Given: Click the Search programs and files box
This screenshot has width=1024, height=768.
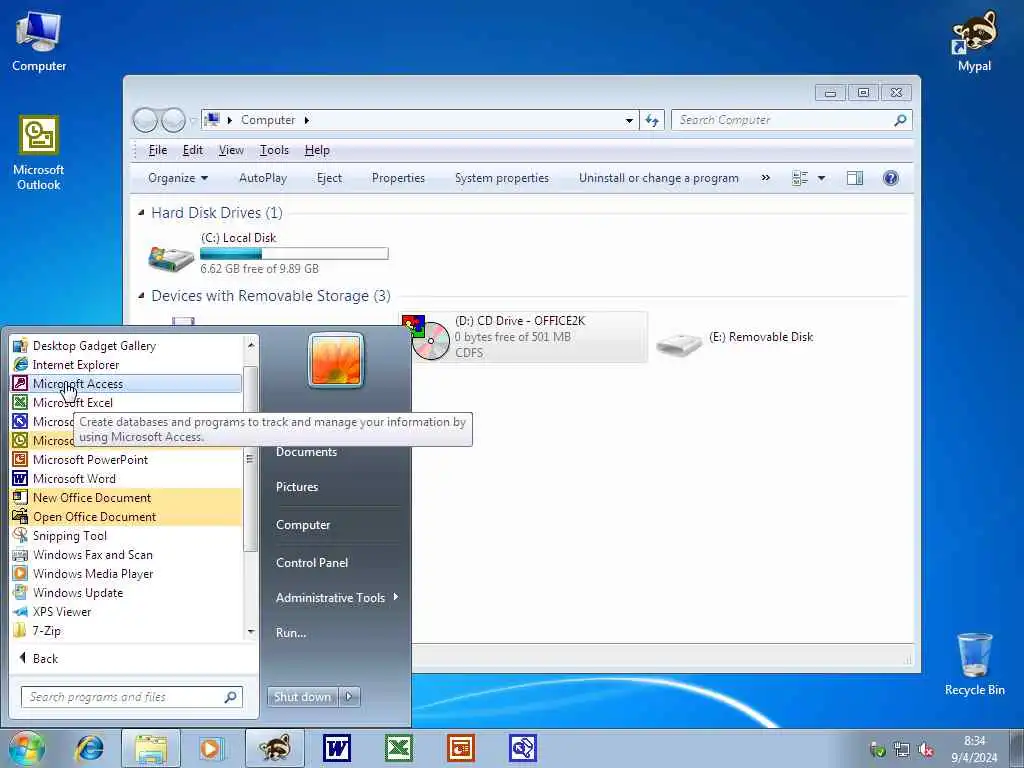Looking at the screenshot, I should click(131, 697).
